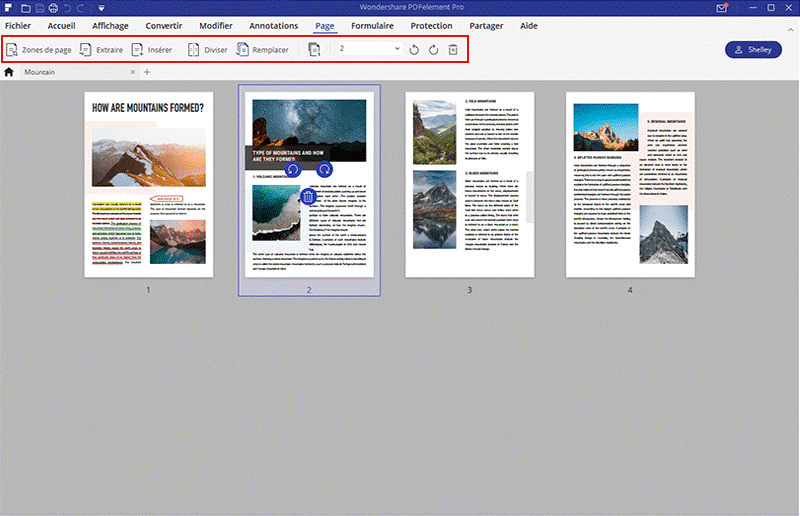Select the Page tab
The image size is (800, 516).
tap(324, 26)
